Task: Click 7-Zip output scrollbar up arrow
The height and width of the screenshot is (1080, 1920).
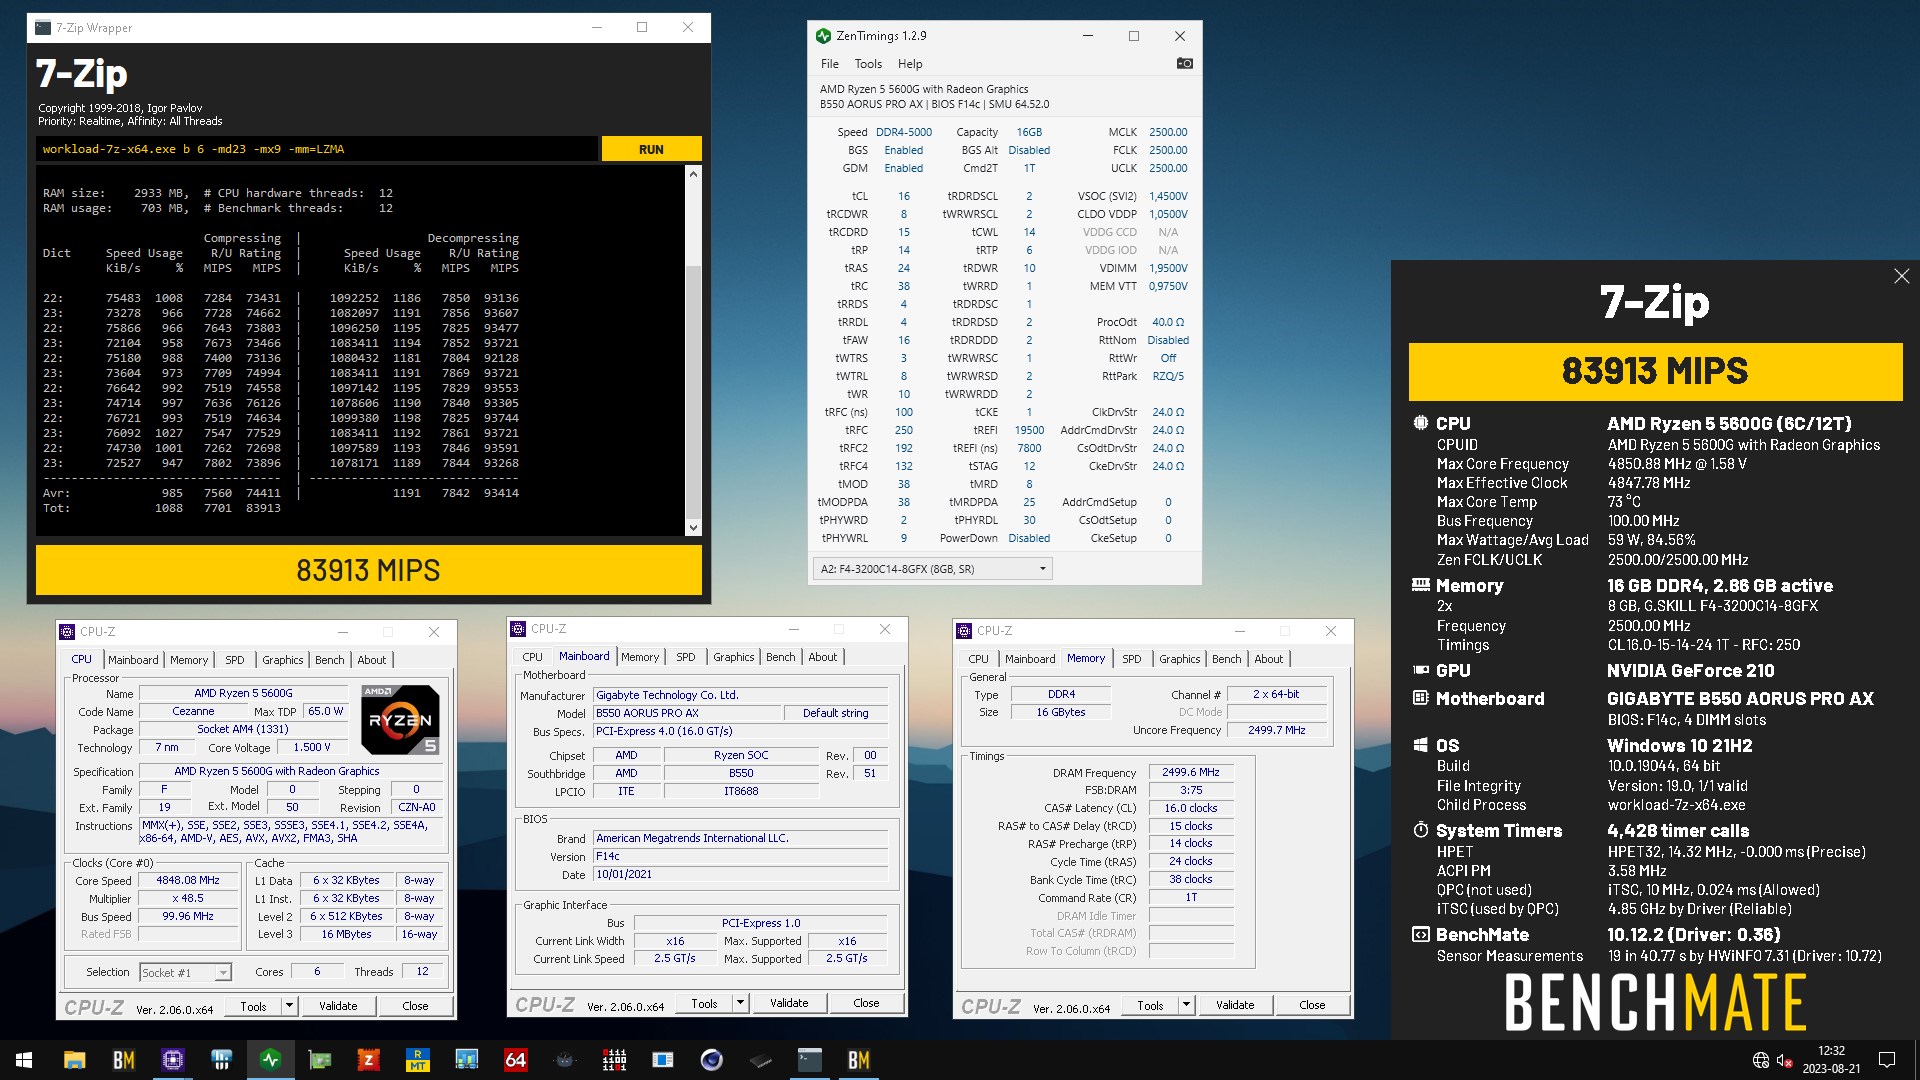Action: pyautogui.click(x=693, y=174)
